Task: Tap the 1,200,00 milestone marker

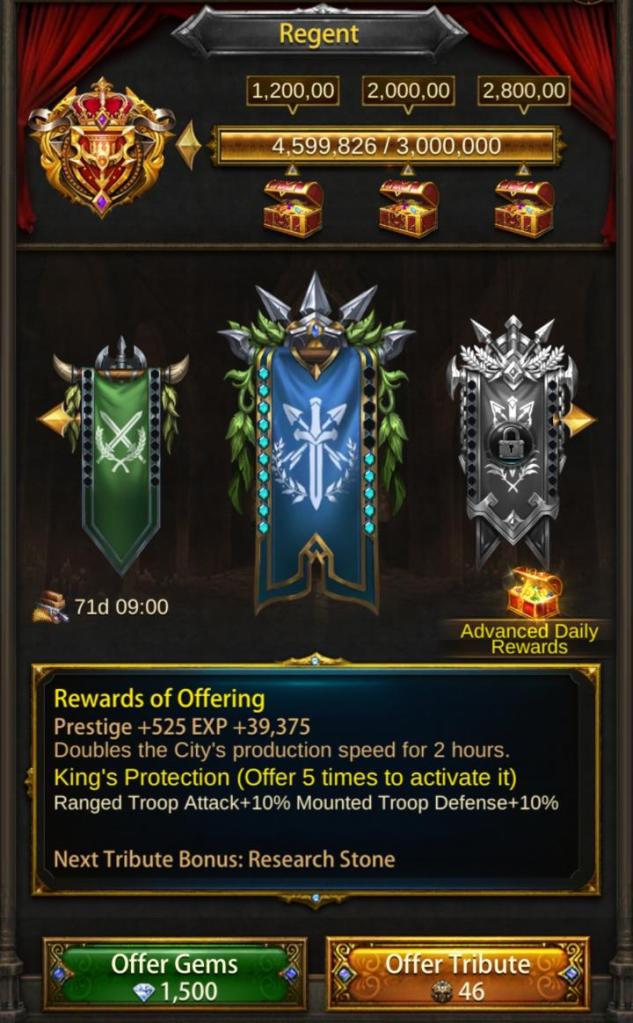Action: point(293,91)
